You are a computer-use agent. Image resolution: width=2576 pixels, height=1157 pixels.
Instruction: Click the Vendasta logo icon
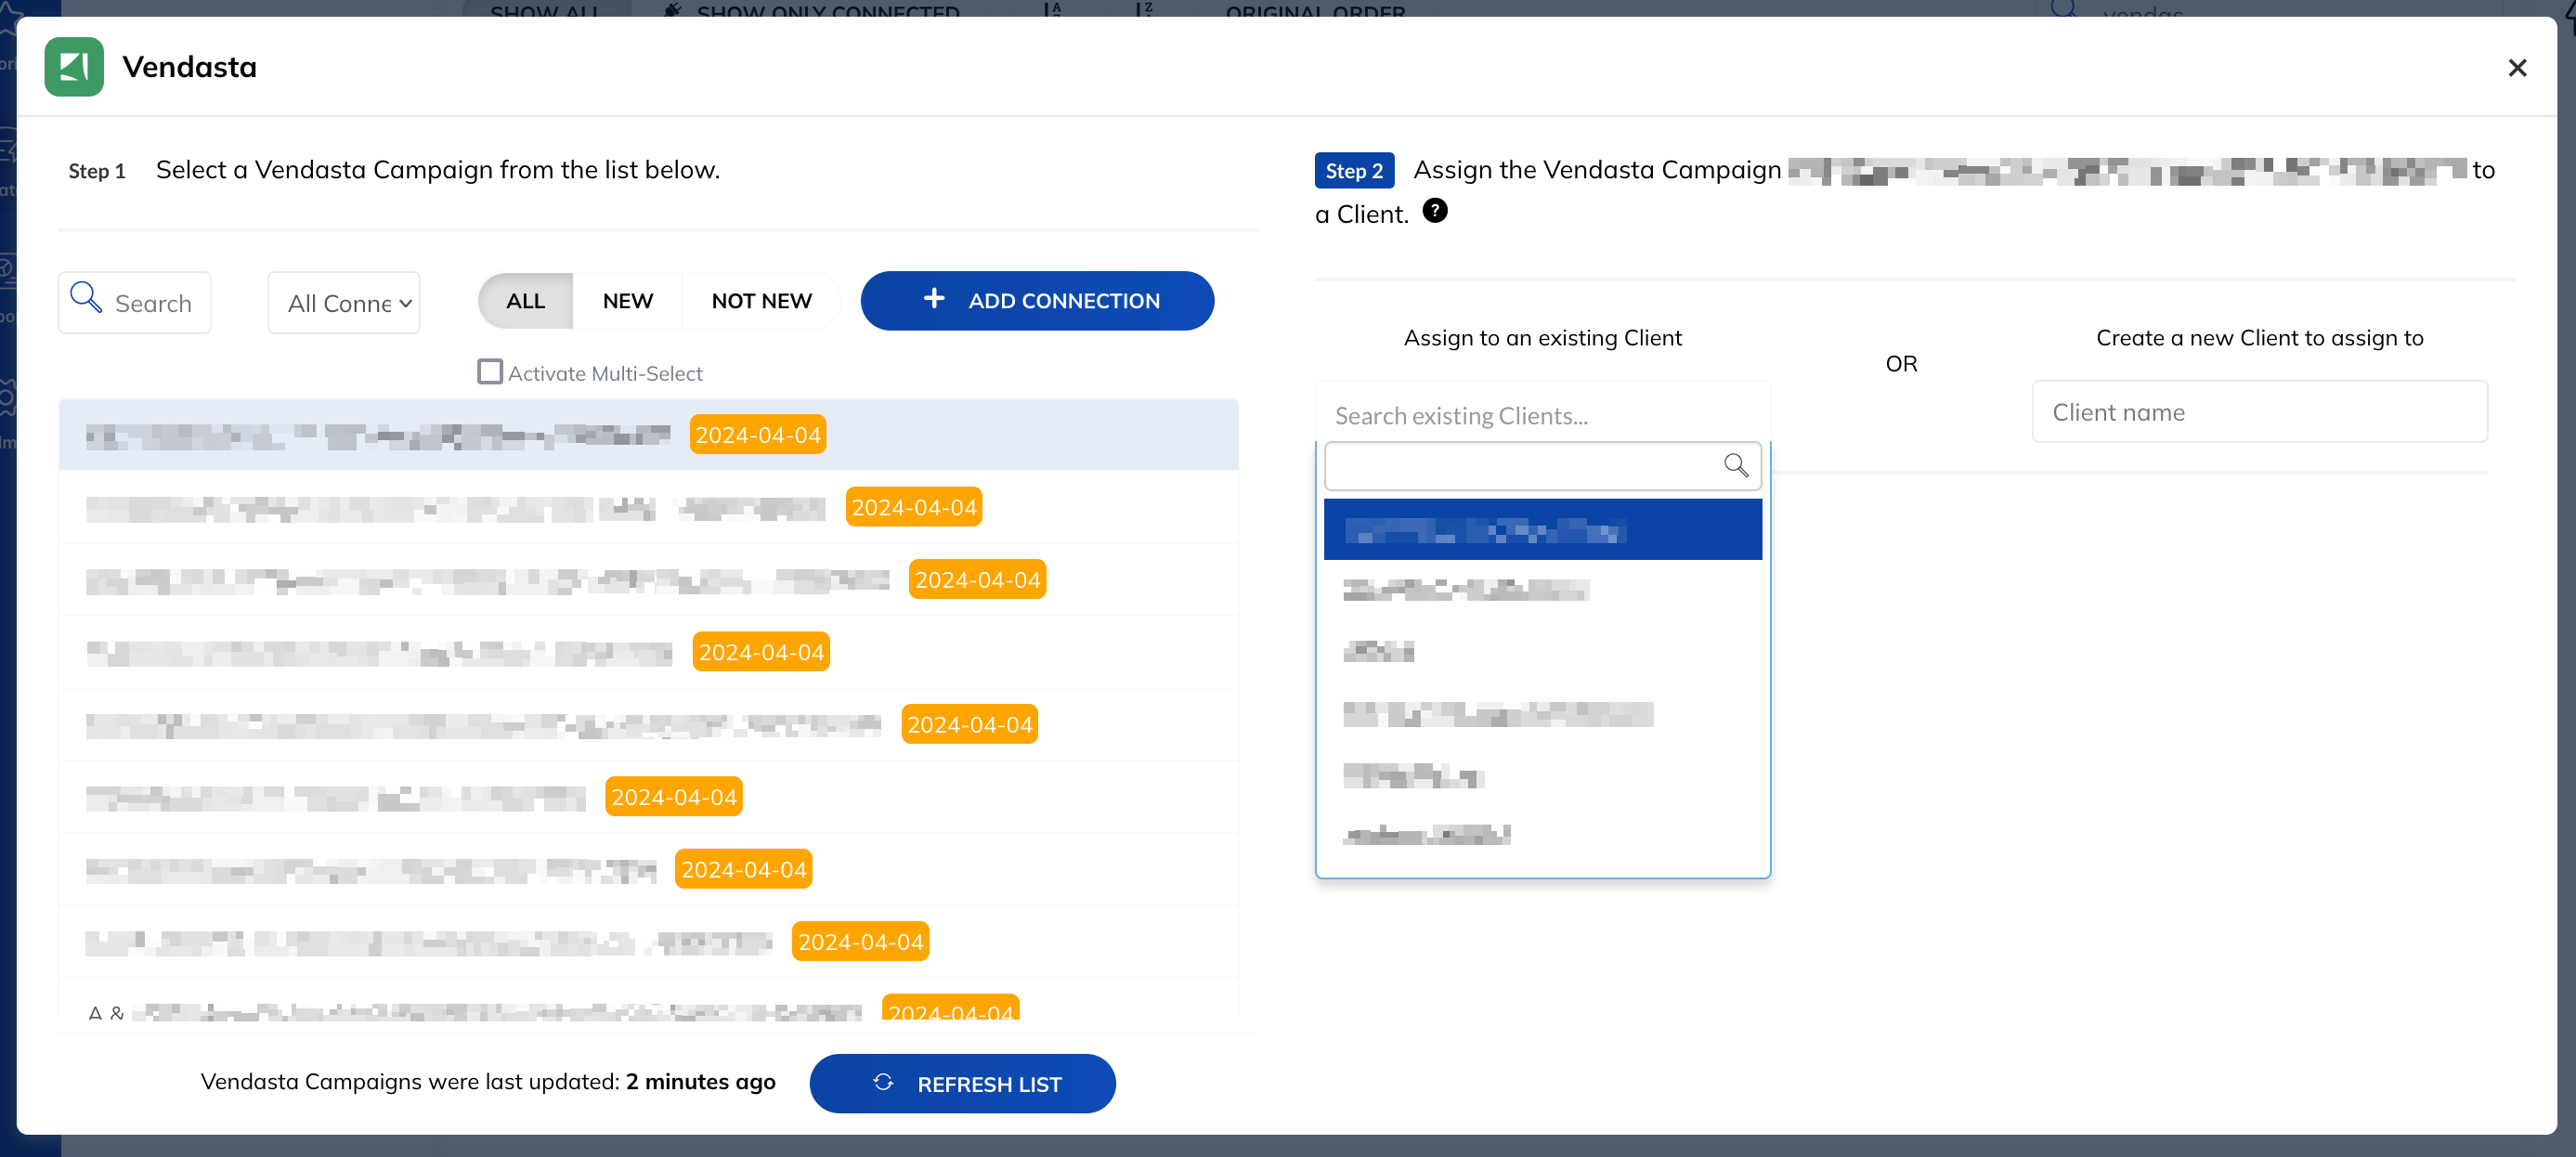[74, 67]
